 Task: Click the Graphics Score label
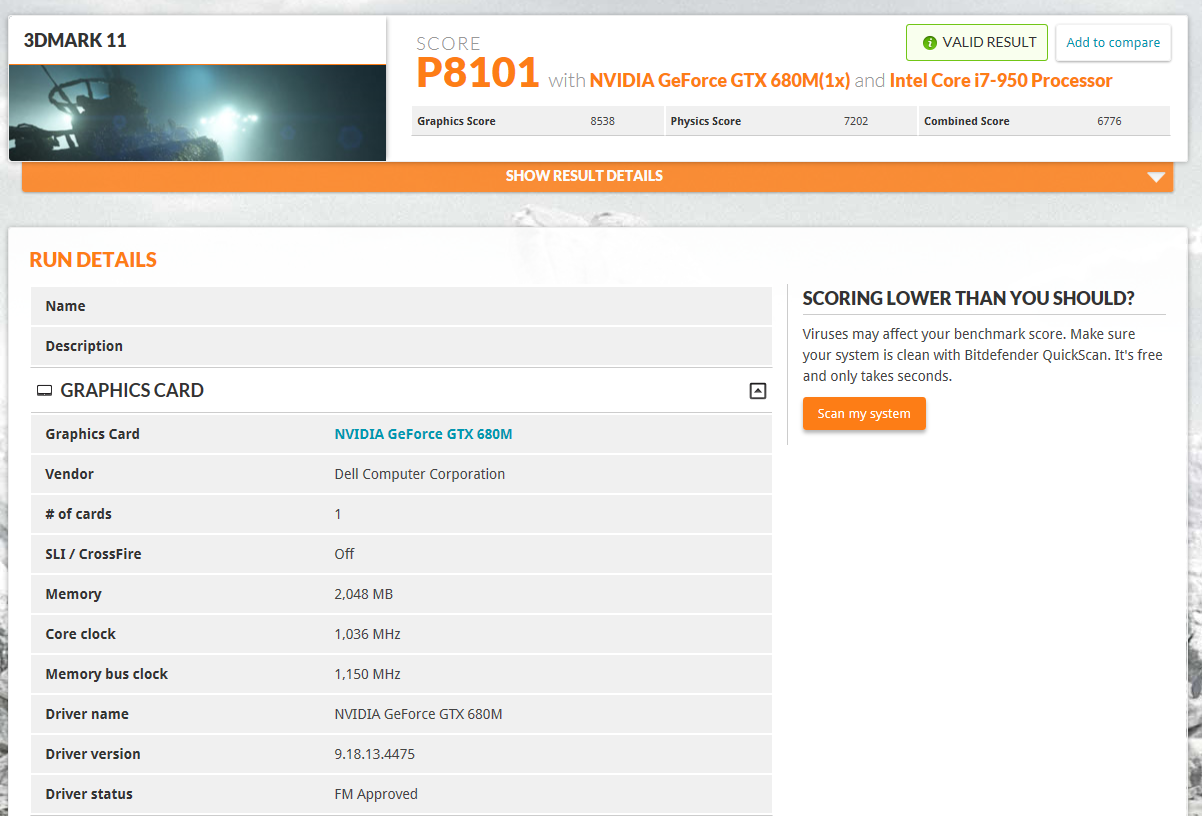click(456, 121)
